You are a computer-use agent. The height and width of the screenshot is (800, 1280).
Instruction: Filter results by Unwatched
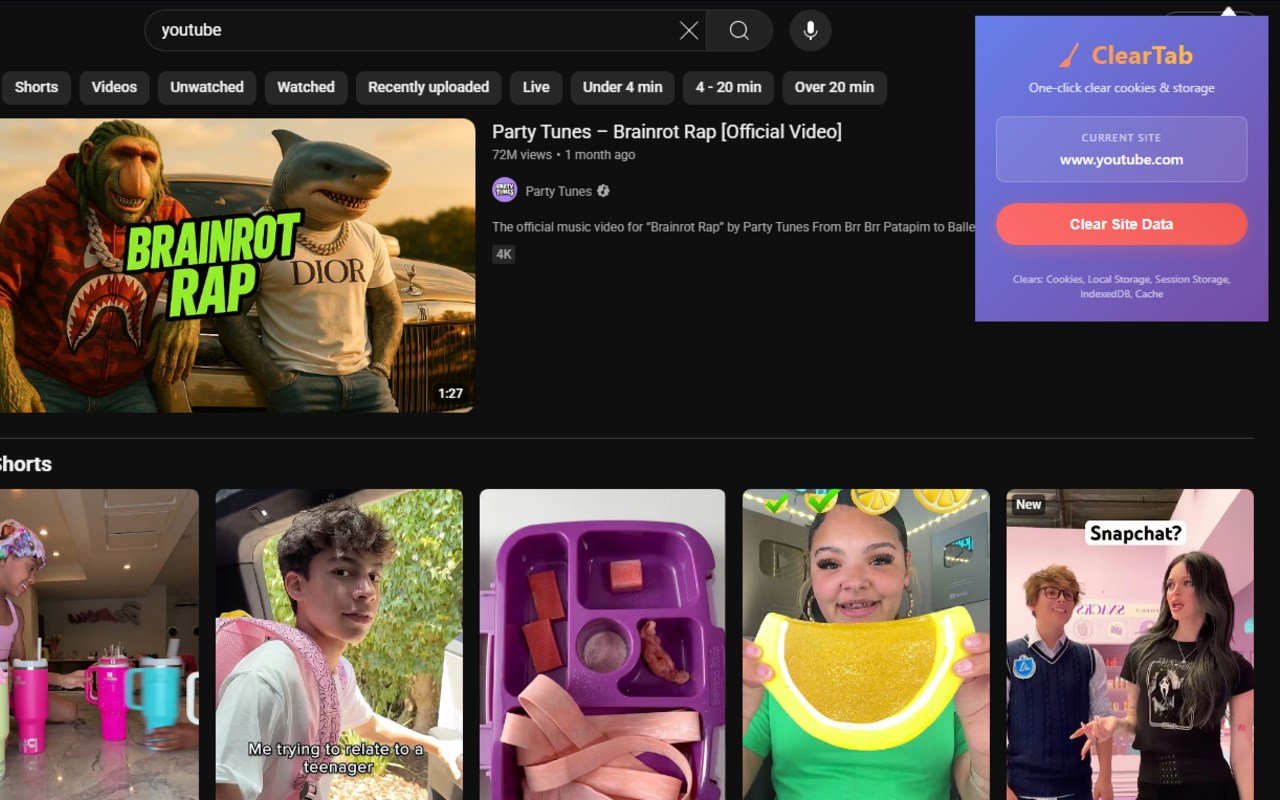click(x=207, y=87)
